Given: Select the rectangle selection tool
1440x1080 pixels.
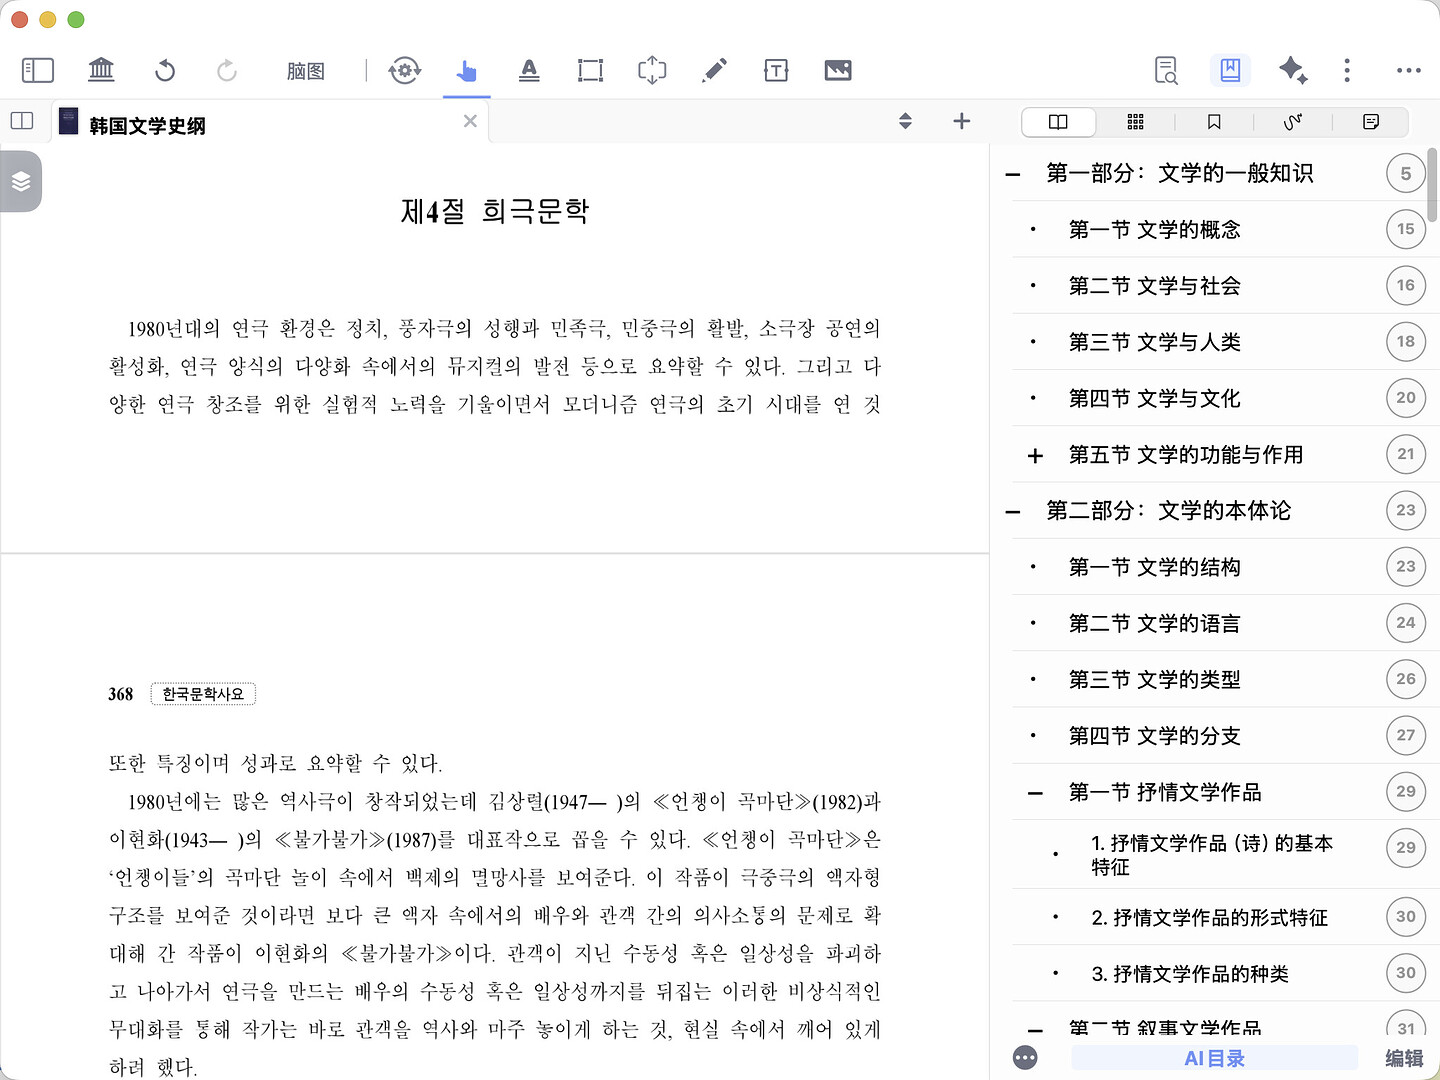Looking at the screenshot, I should (x=590, y=70).
